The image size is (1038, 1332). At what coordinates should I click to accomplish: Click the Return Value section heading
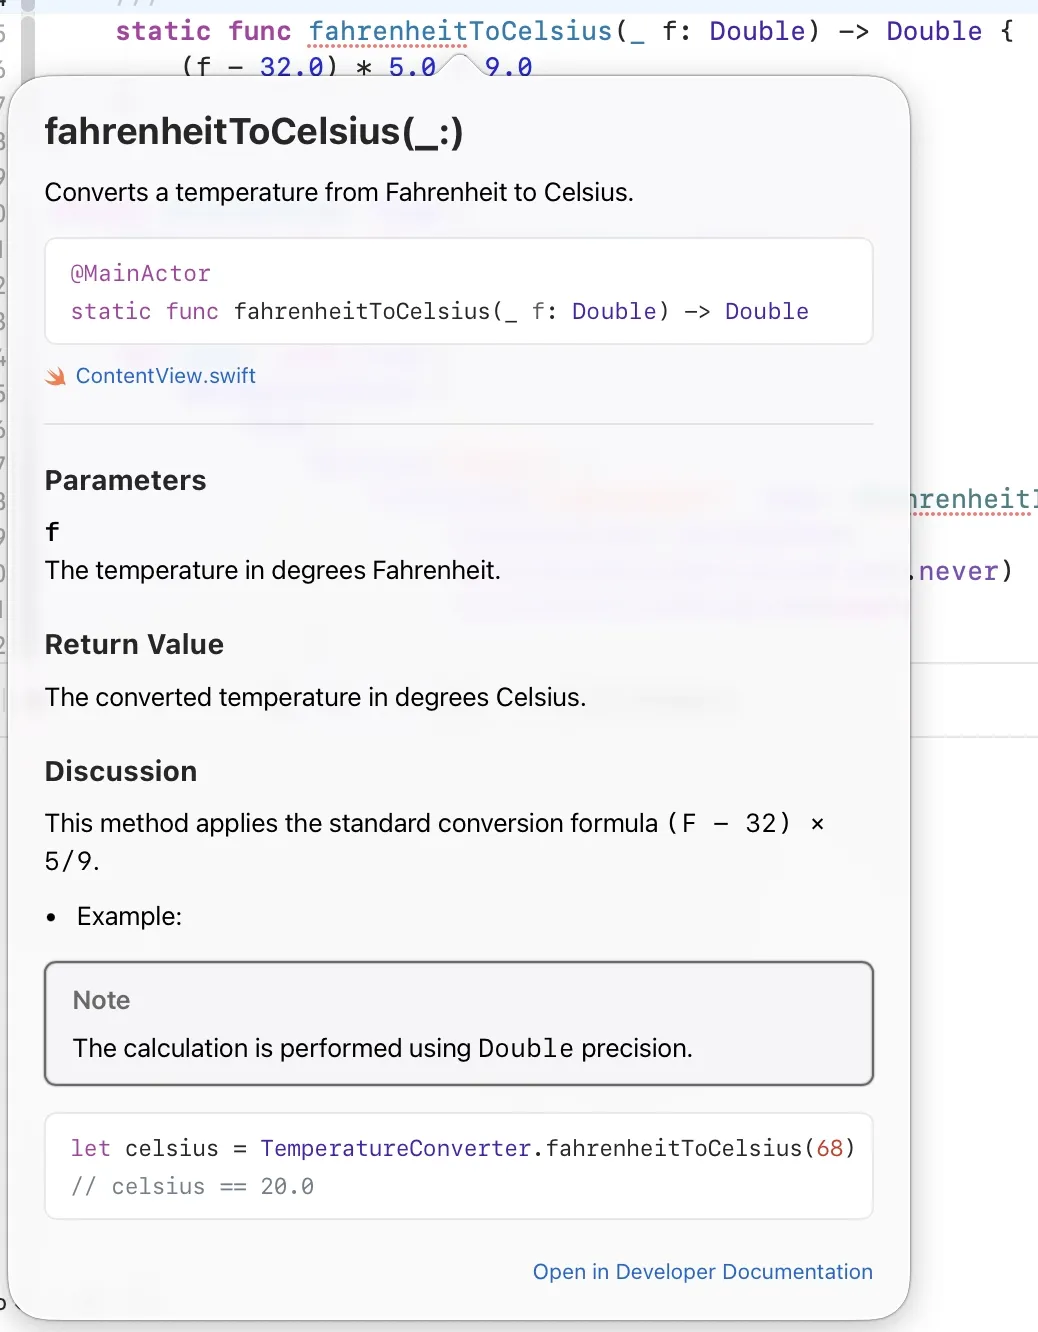point(134,644)
